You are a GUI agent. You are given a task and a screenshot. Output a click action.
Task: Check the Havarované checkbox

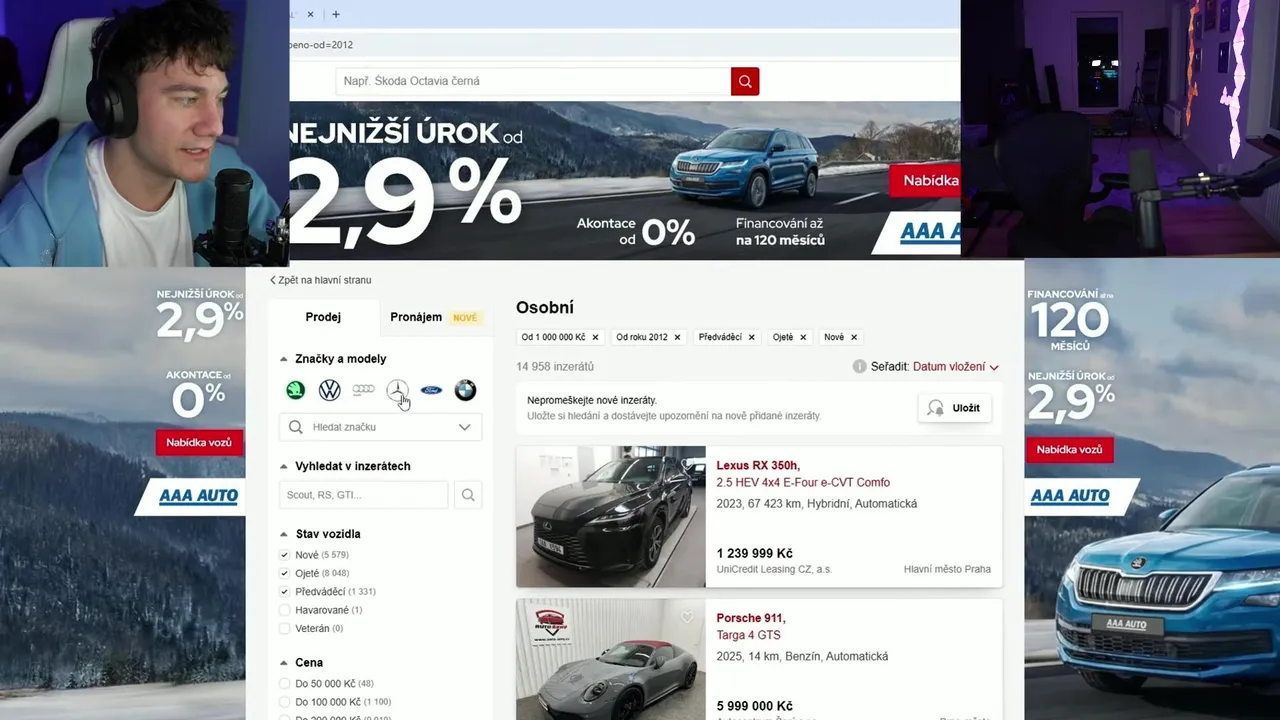pyautogui.click(x=284, y=610)
